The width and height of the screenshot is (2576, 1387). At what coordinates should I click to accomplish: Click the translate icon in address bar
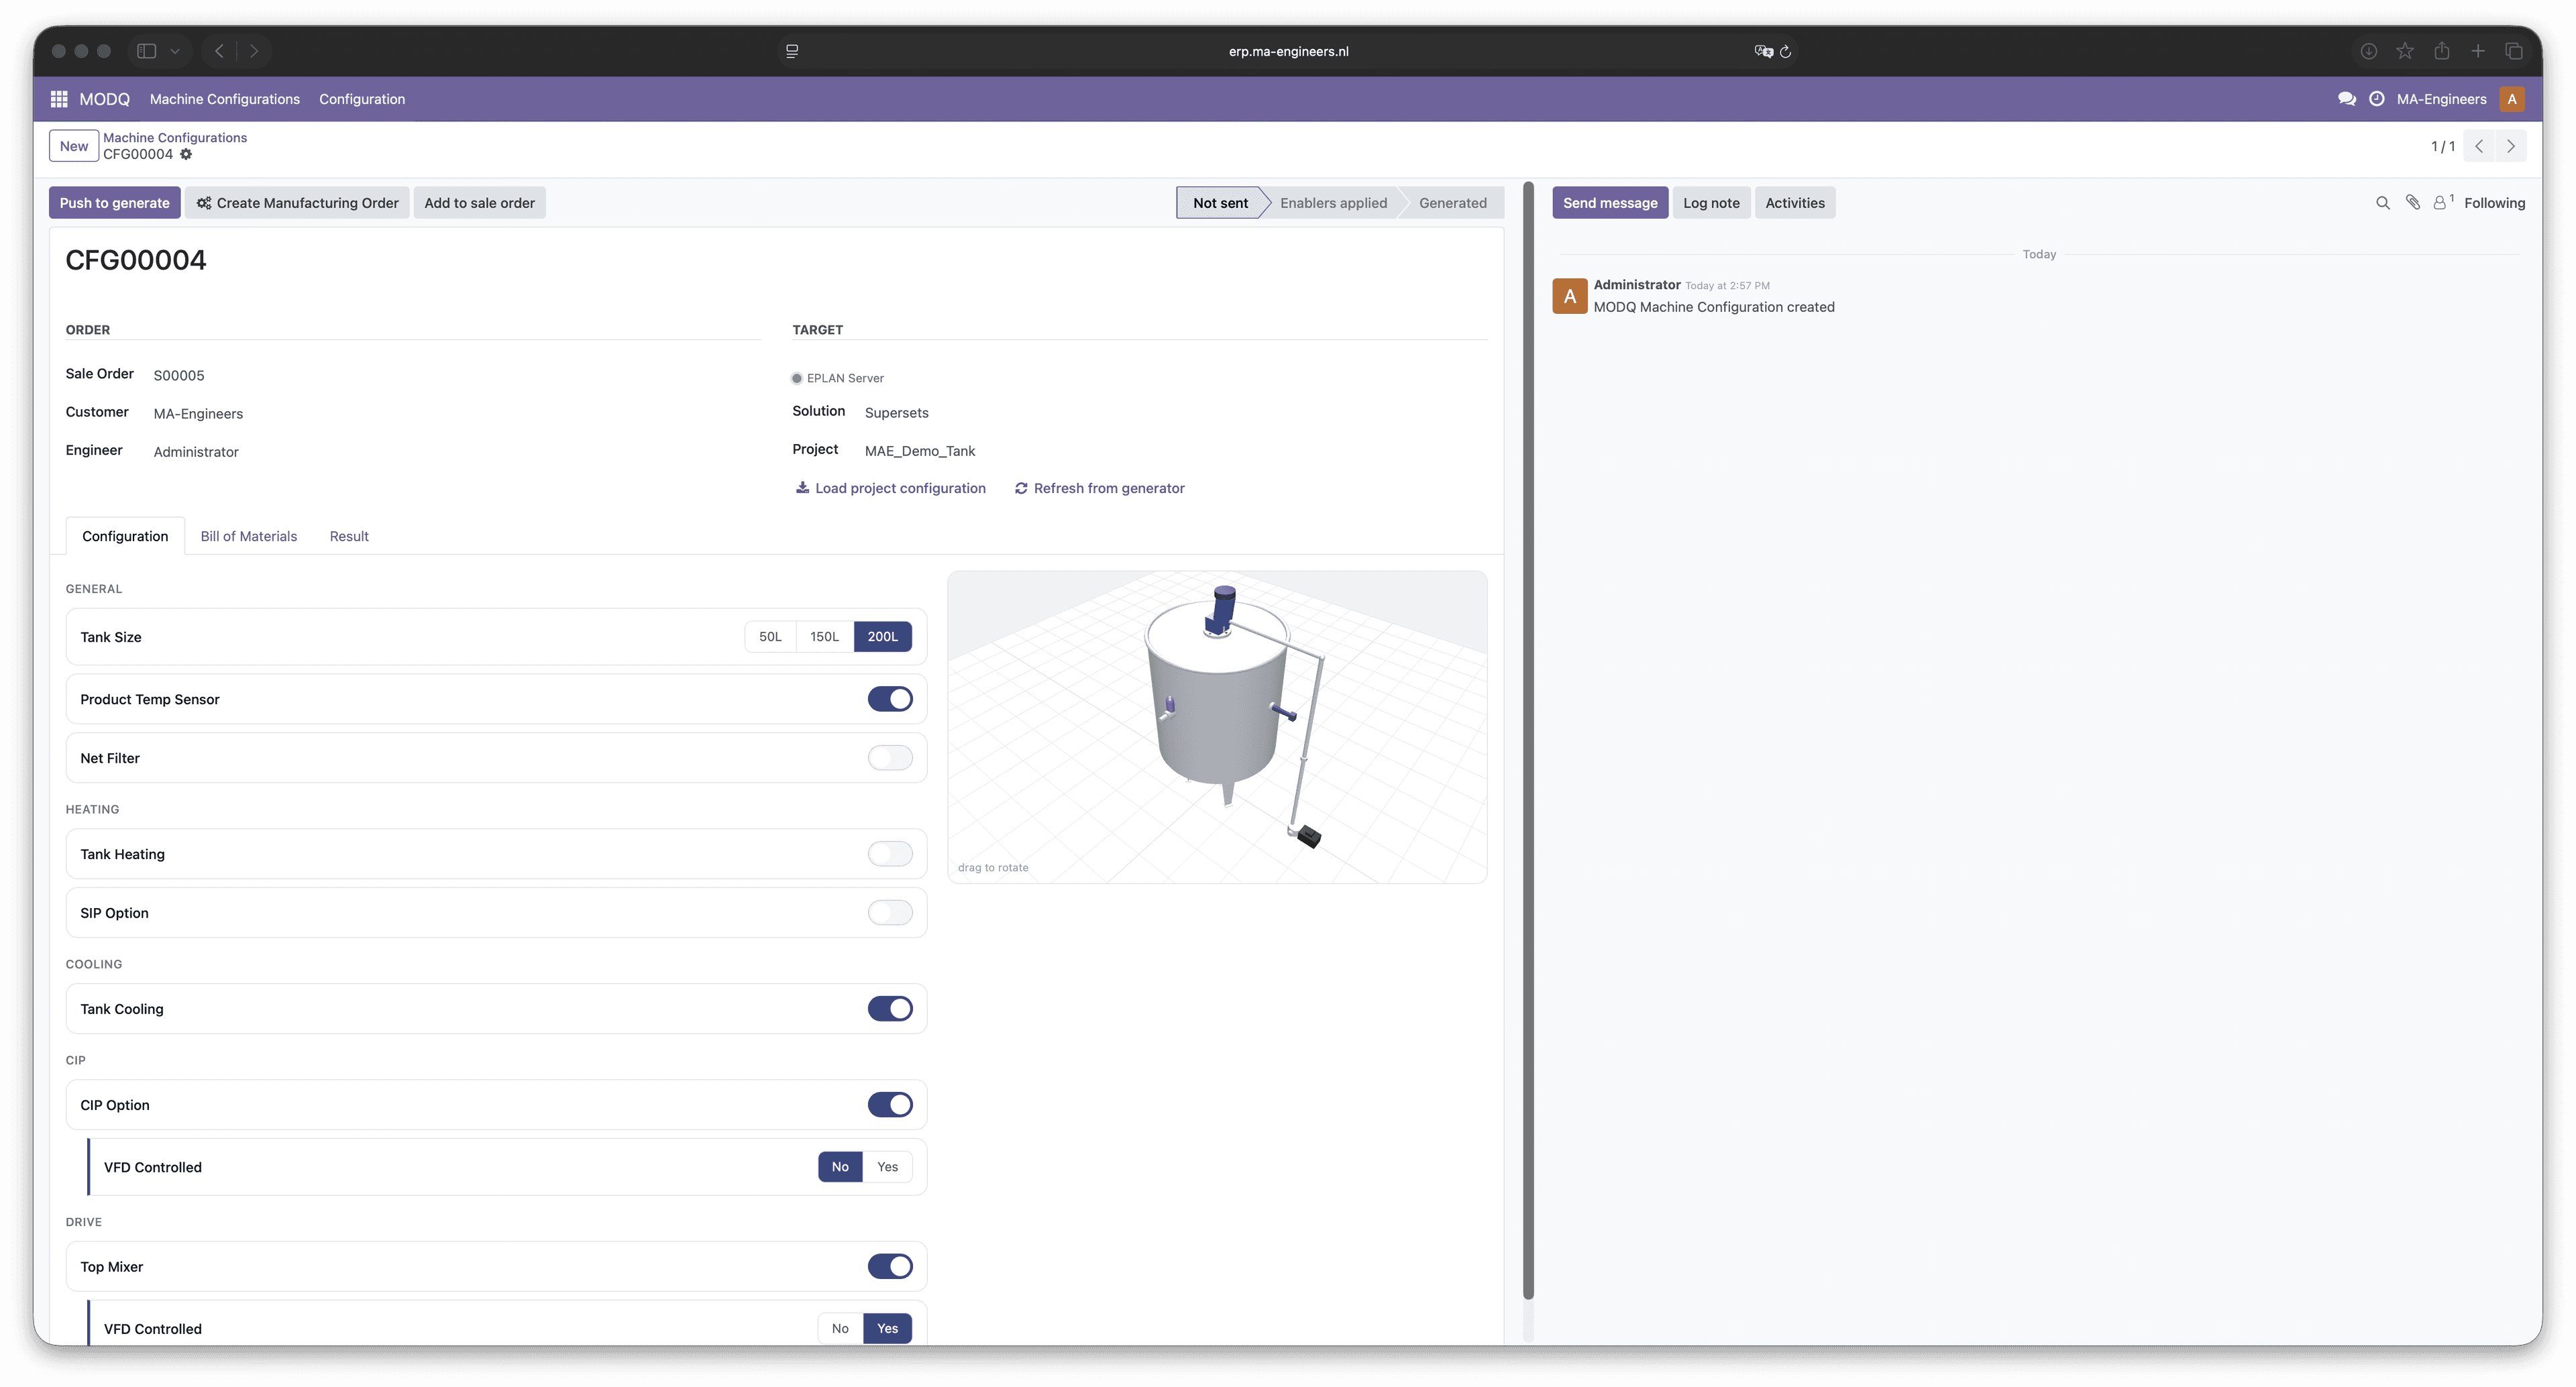[1763, 51]
